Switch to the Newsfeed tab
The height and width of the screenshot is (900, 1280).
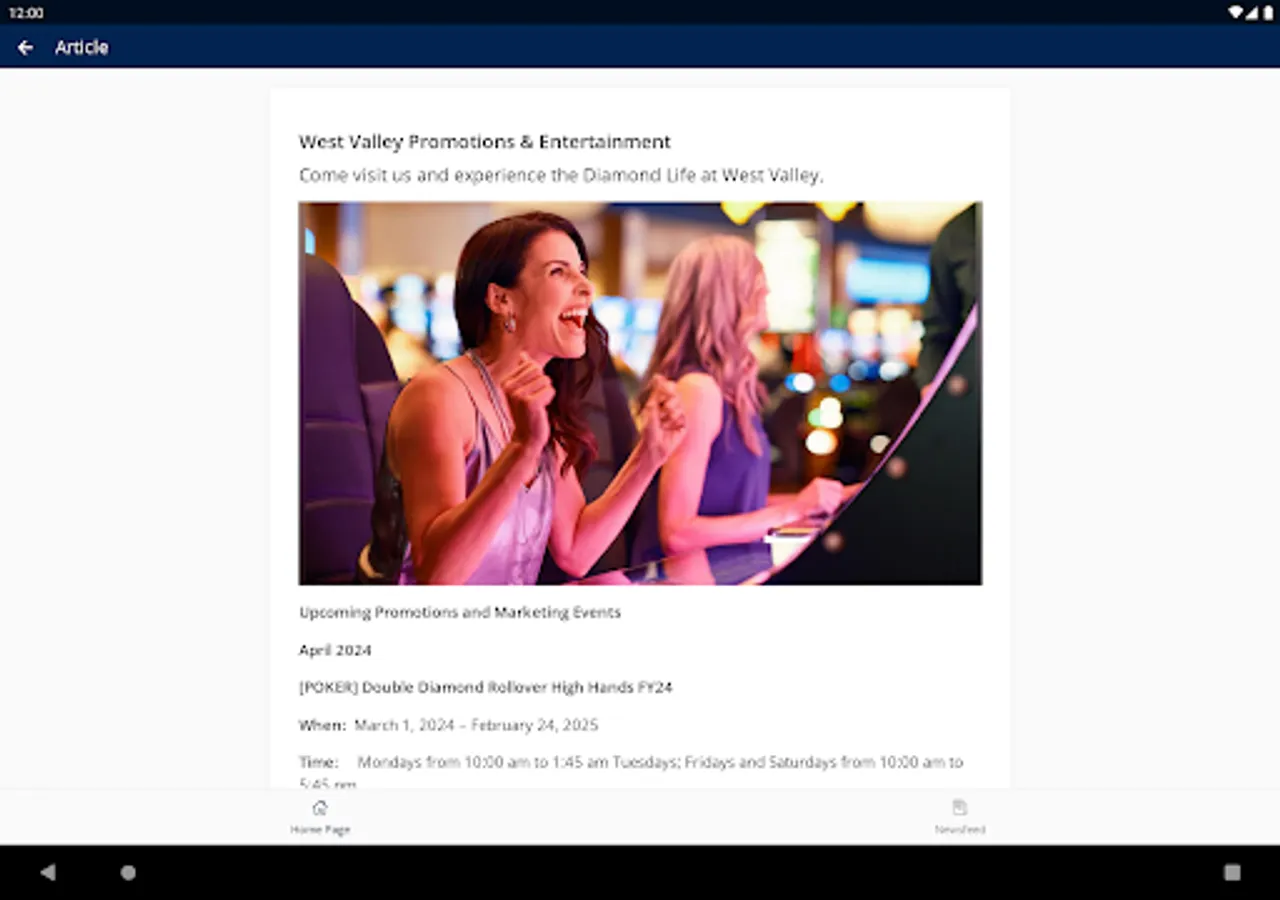point(960,817)
